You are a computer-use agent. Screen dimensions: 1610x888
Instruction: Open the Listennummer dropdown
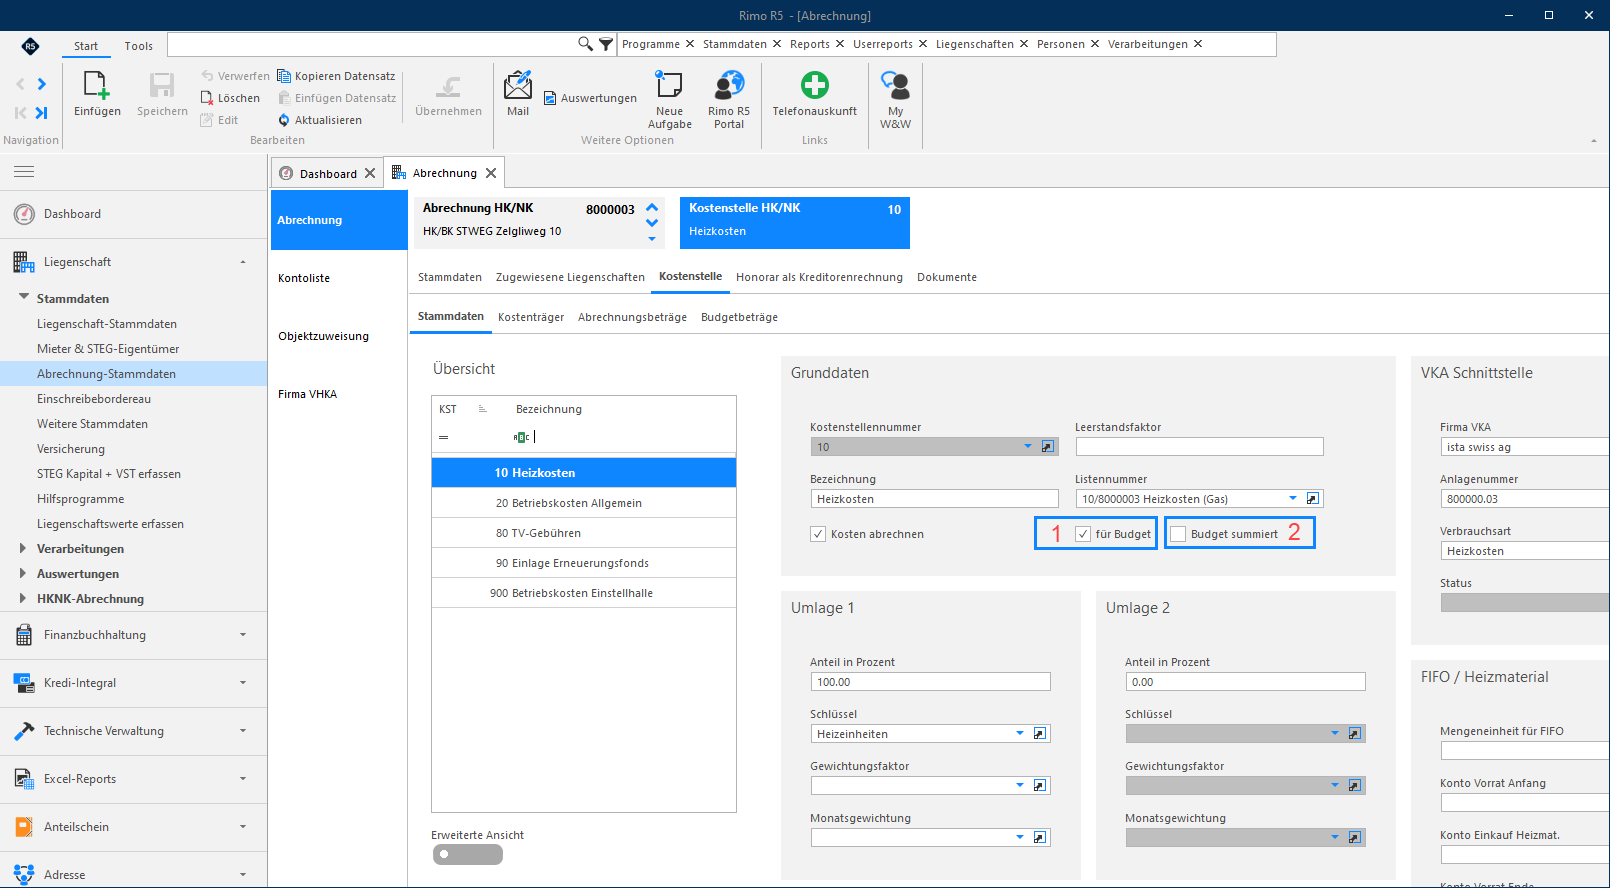pos(1293,498)
